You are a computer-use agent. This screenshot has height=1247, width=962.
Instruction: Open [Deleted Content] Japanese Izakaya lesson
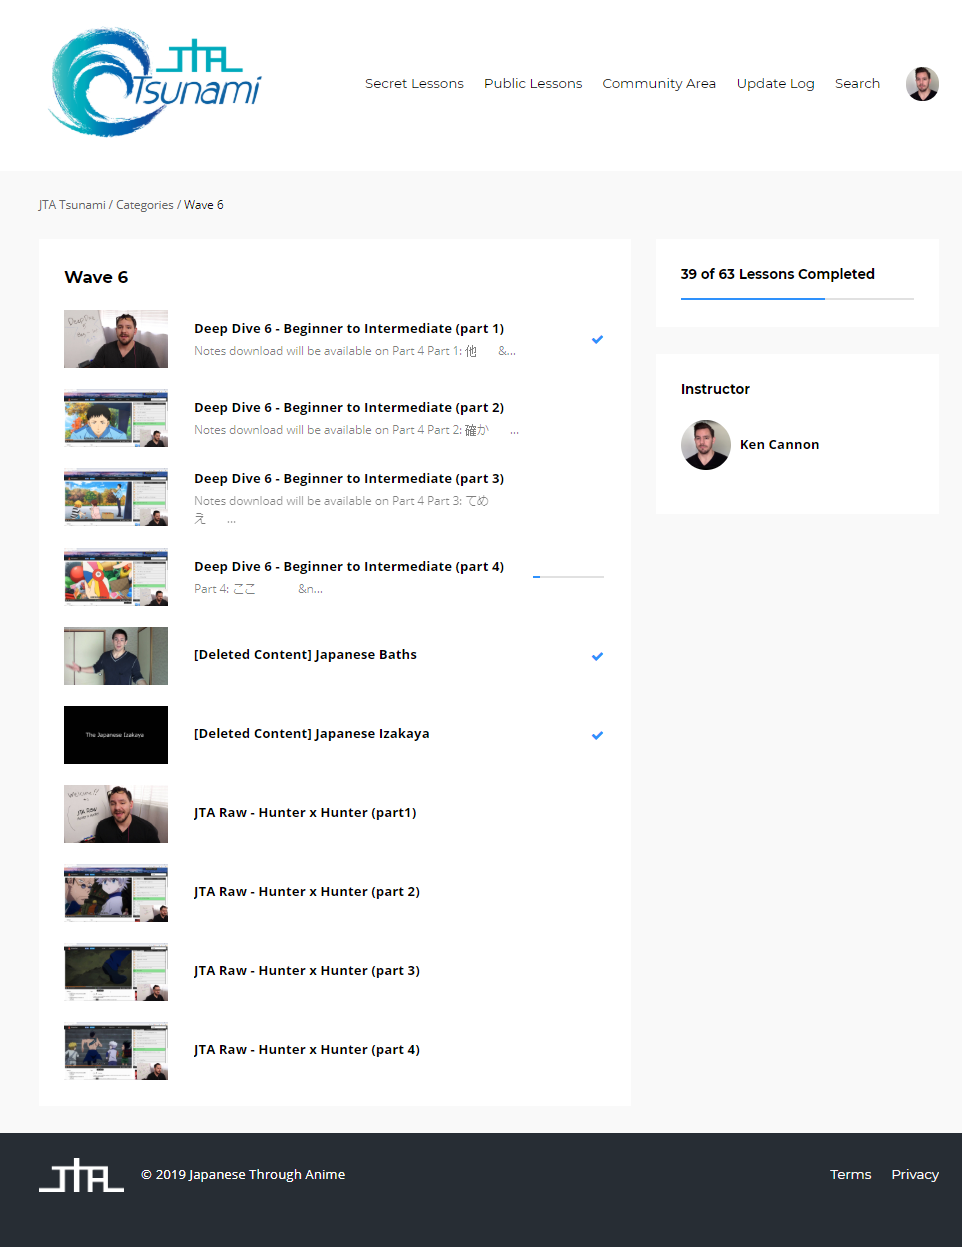pyautogui.click(x=312, y=734)
